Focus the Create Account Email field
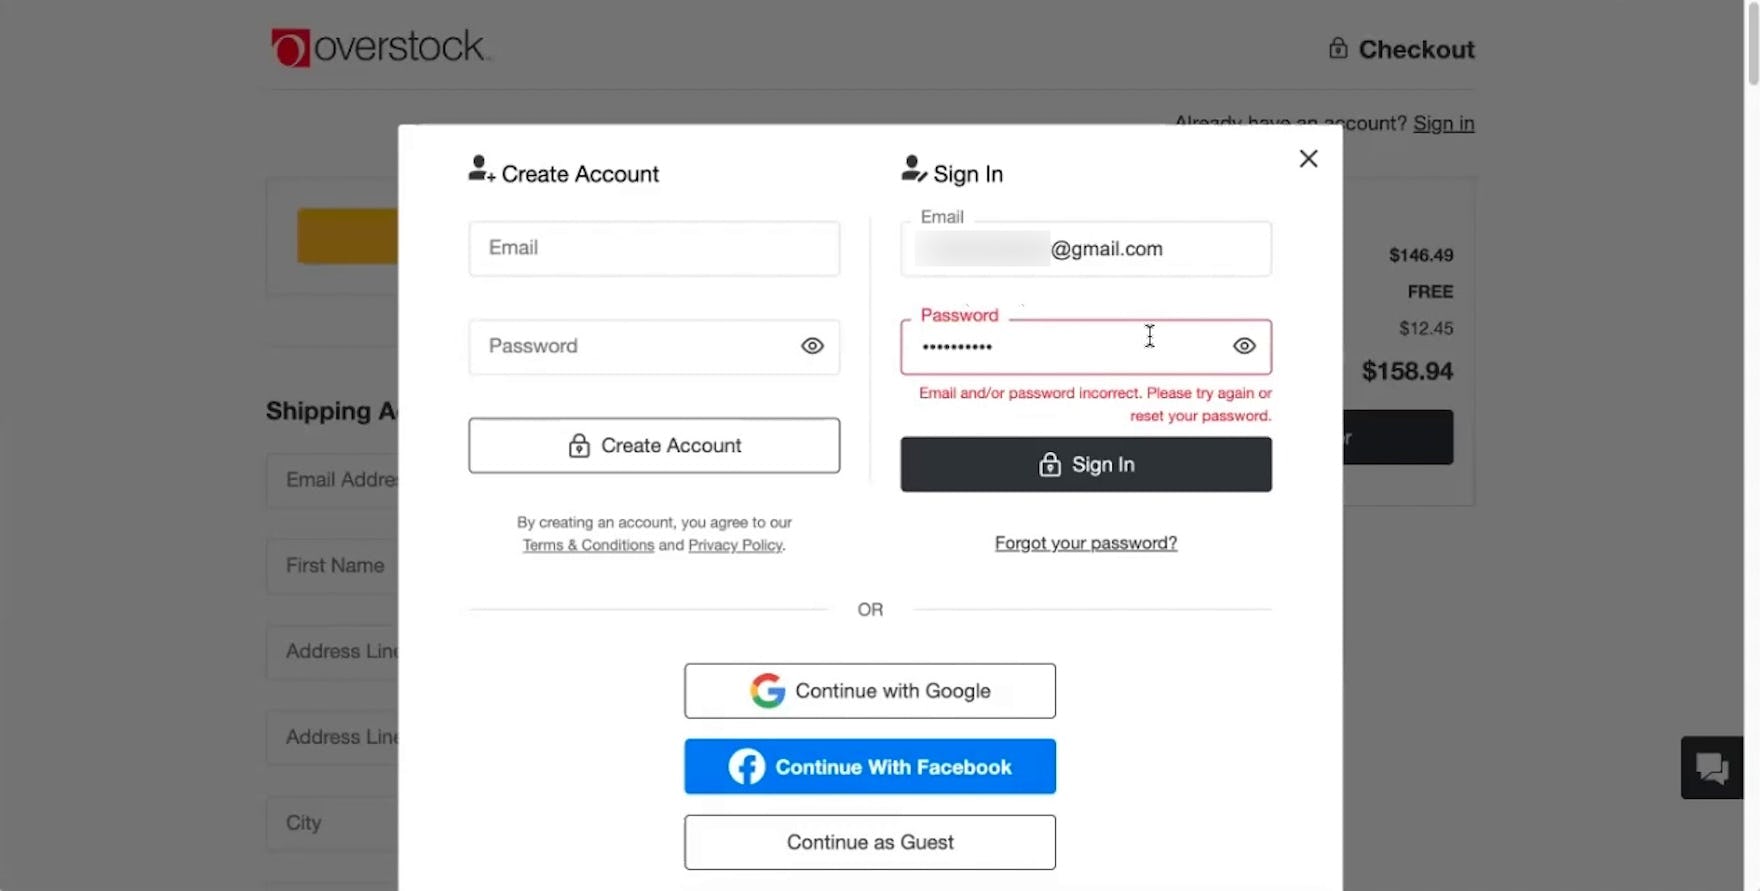The width and height of the screenshot is (1760, 891). coord(654,248)
